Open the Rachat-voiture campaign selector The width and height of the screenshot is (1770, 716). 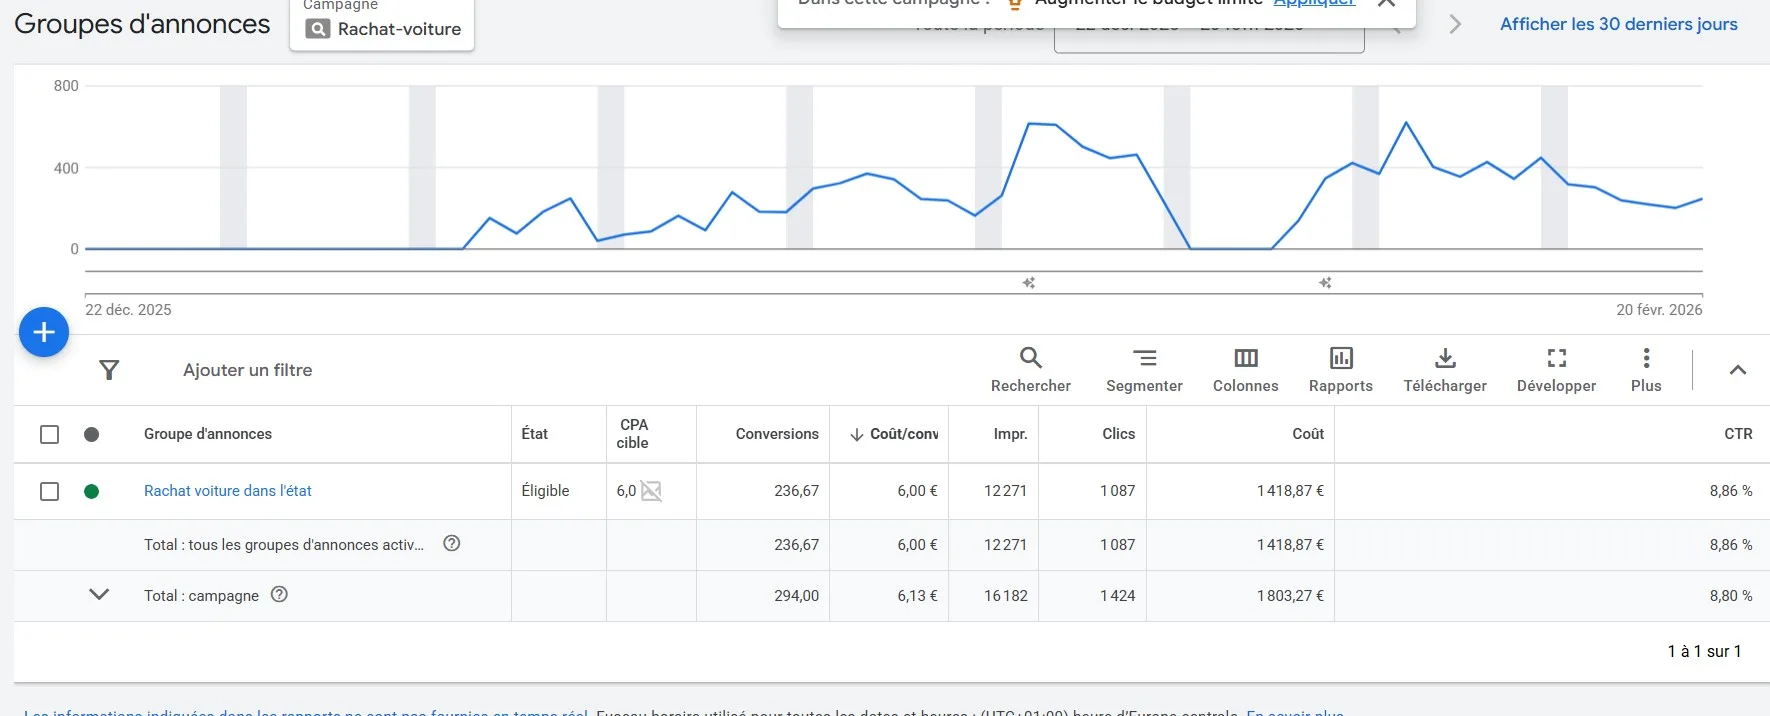(x=382, y=26)
